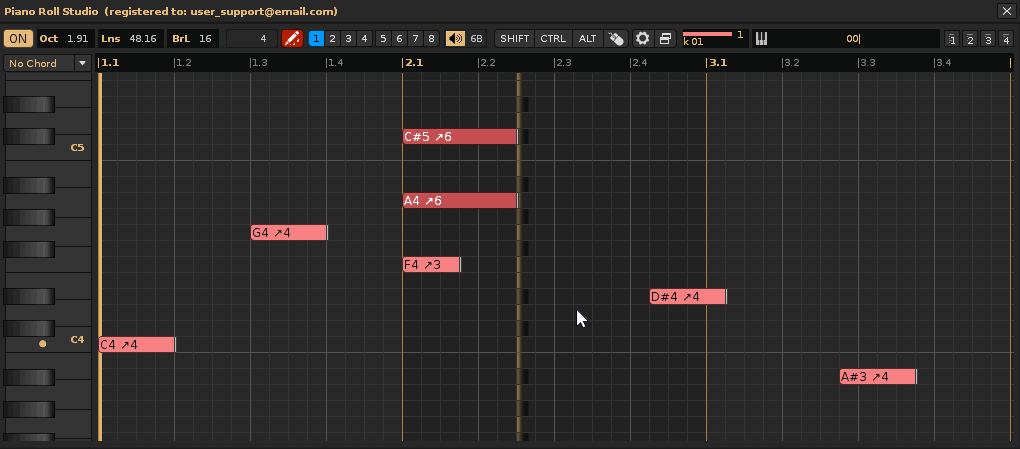Viewport: 1020px width, 449px height.
Task: Click the window layout icon beside gear
Action: [x=664, y=39]
